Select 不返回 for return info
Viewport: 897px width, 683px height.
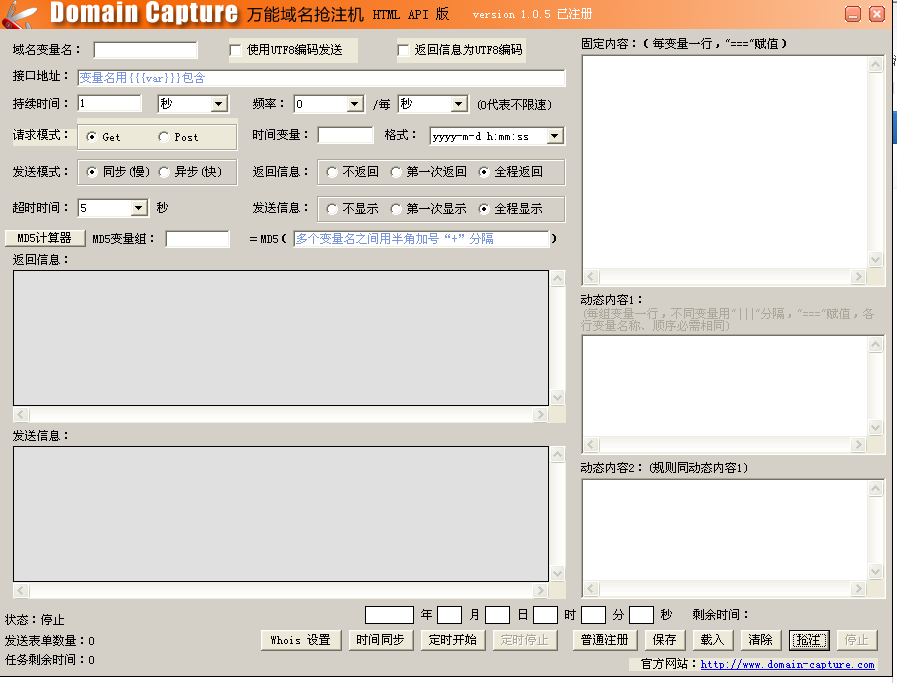click(332, 172)
